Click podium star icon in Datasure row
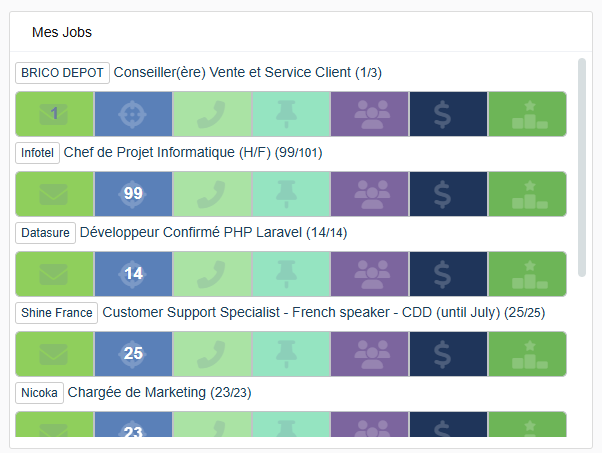 527,274
